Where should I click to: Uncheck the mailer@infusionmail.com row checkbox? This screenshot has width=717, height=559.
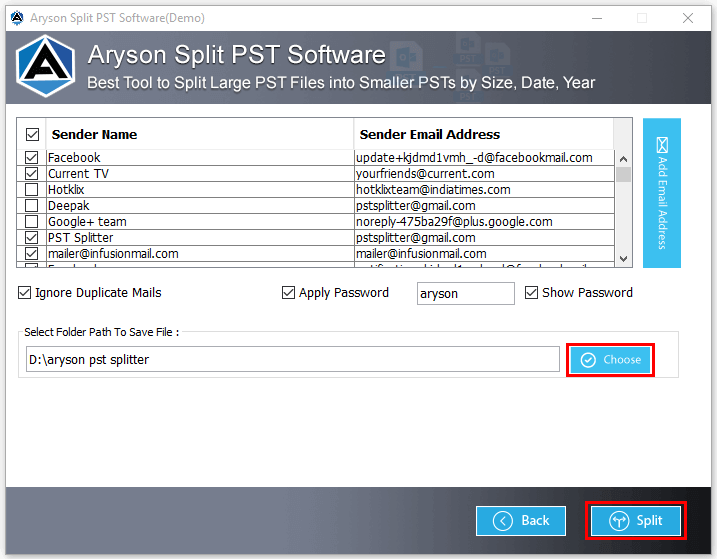pos(32,253)
